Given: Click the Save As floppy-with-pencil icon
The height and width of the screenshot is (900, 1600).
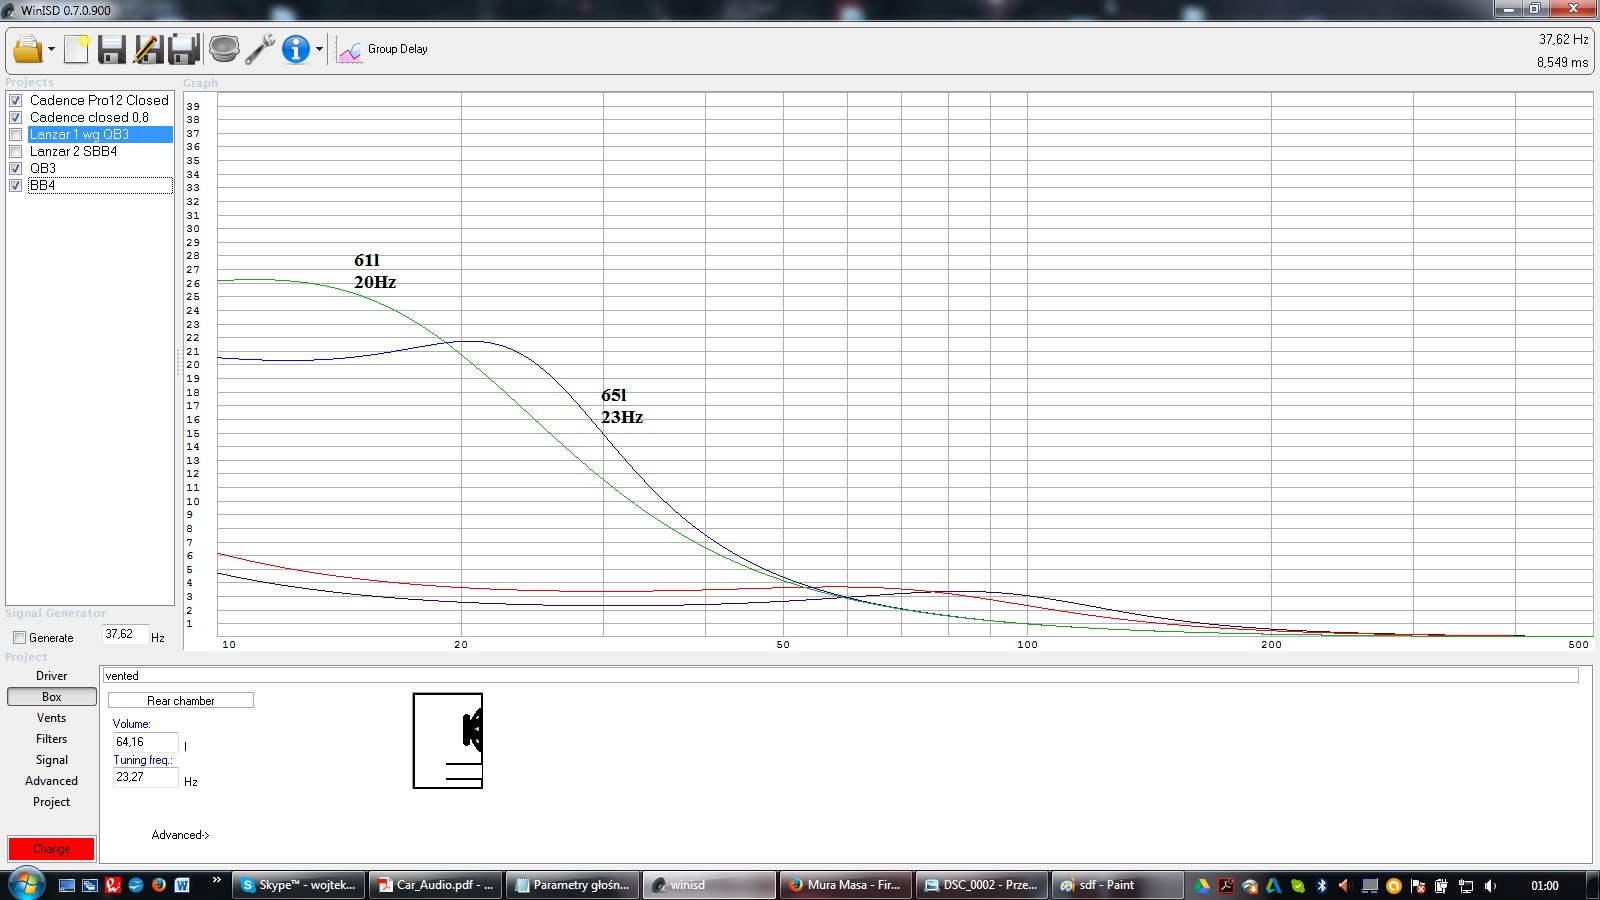Looking at the screenshot, I should [x=148, y=49].
